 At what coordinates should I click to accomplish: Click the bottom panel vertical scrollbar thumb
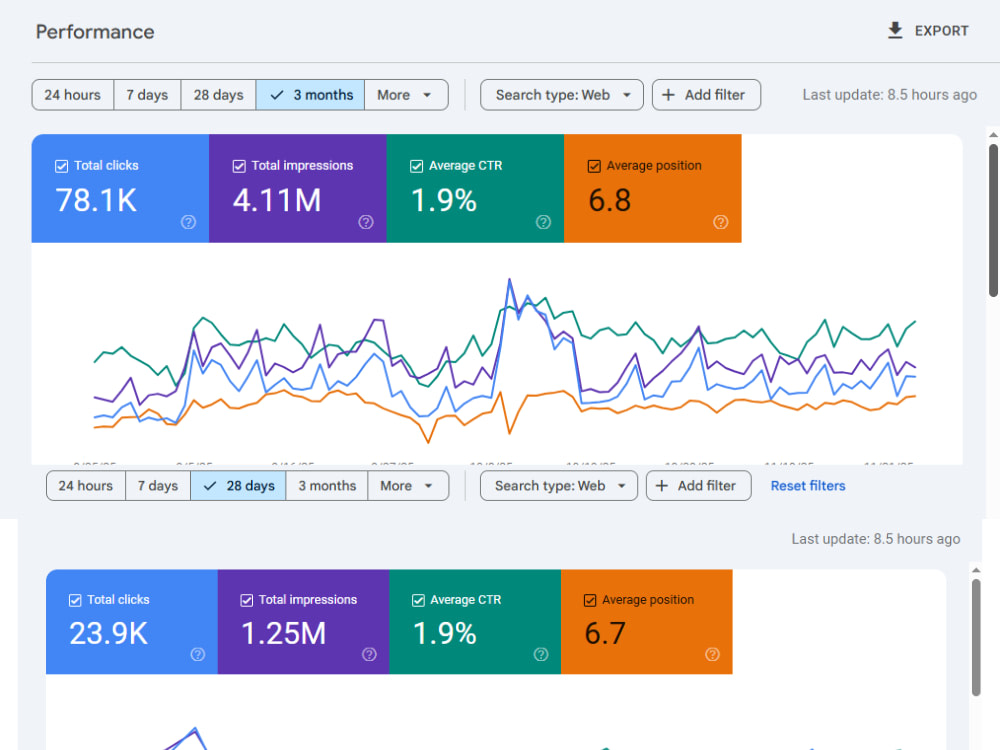pyautogui.click(x=976, y=637)
